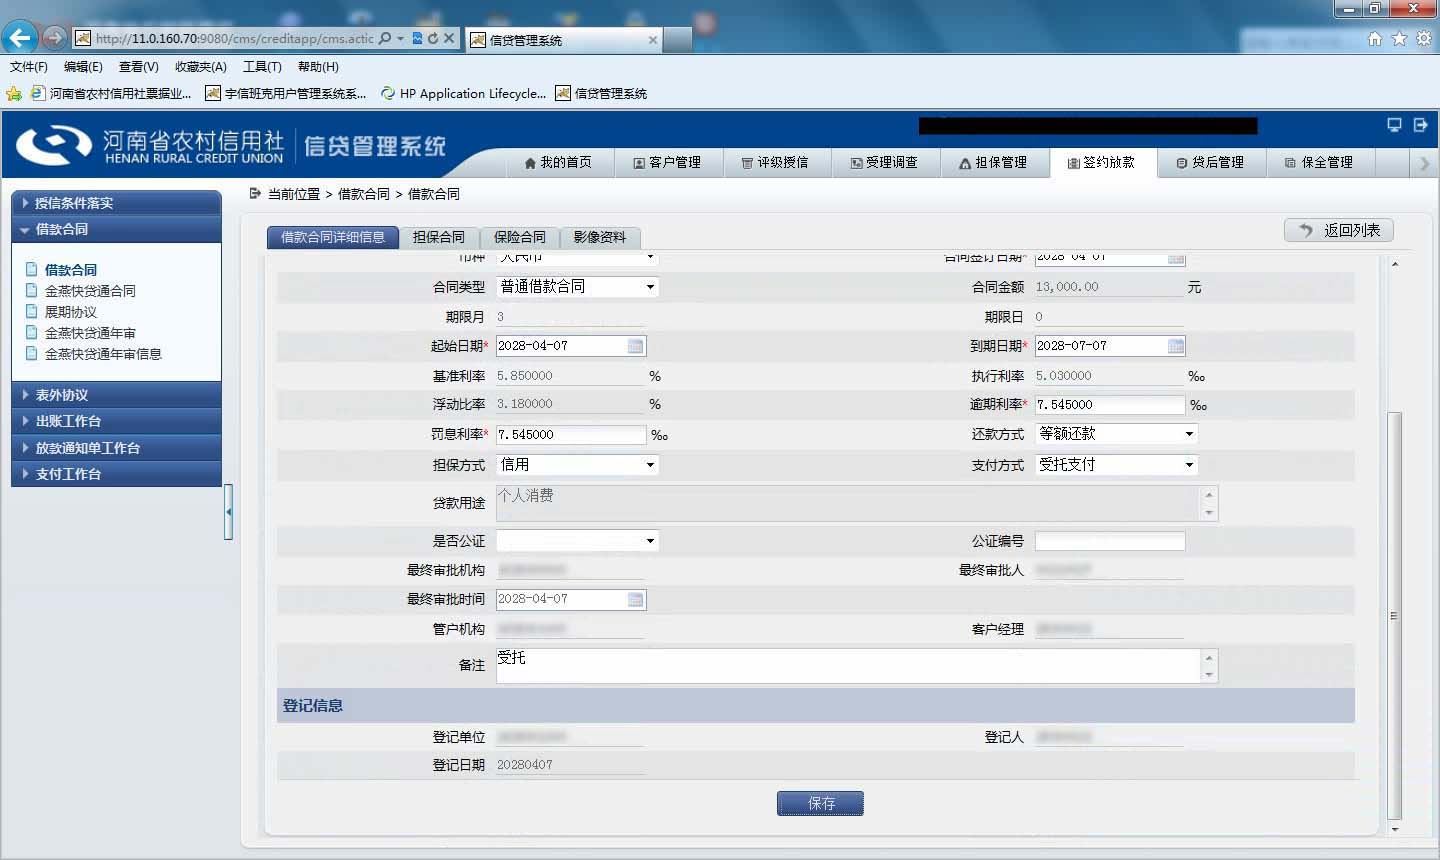Expand the 表外协议 sidebar section
Screen dimensions: 1440x860
click(x=116, y=395)
